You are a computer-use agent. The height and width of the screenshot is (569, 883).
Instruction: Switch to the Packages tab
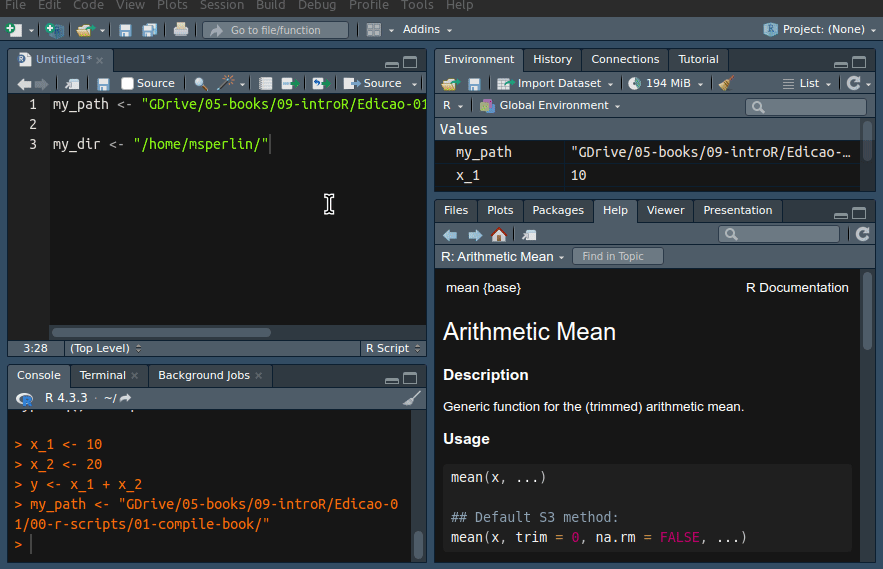557,210
